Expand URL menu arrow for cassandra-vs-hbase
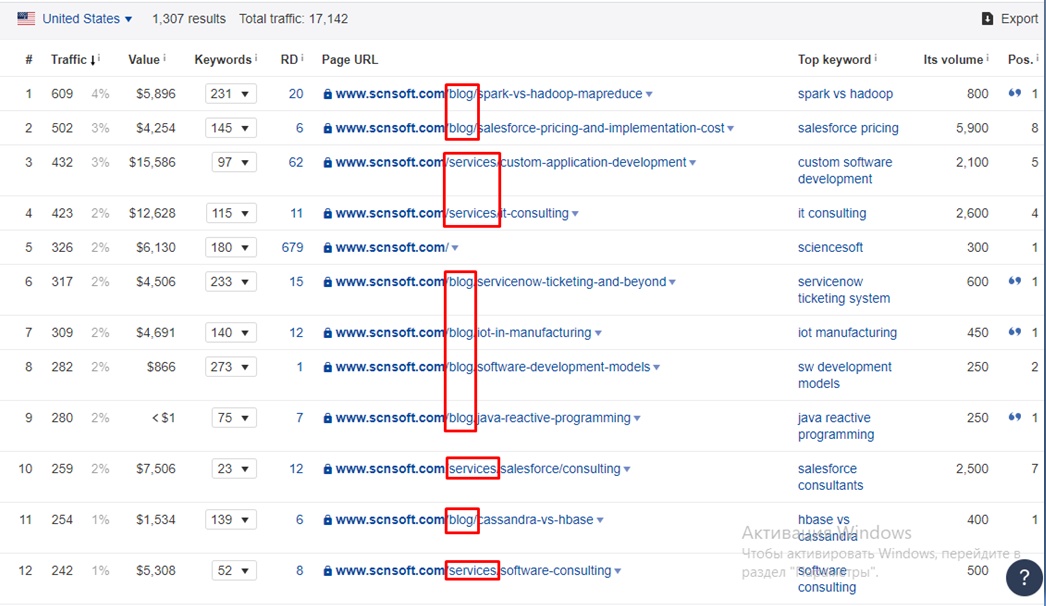 pos(600,521)
